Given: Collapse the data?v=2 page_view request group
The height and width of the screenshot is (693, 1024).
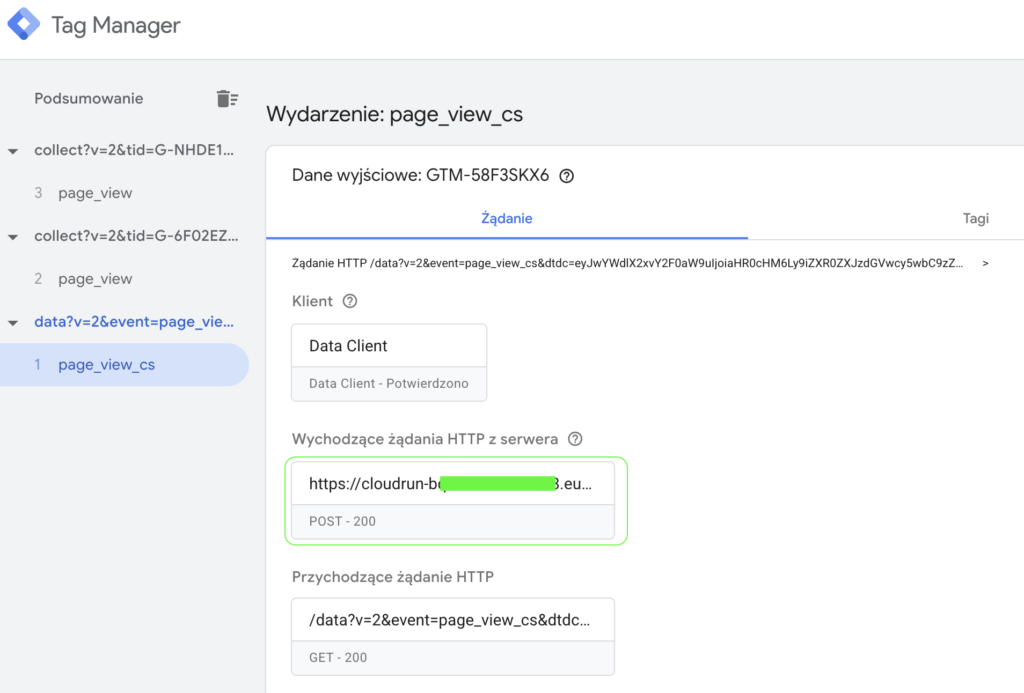Looking at the screenshot, I should pos(13,323).
